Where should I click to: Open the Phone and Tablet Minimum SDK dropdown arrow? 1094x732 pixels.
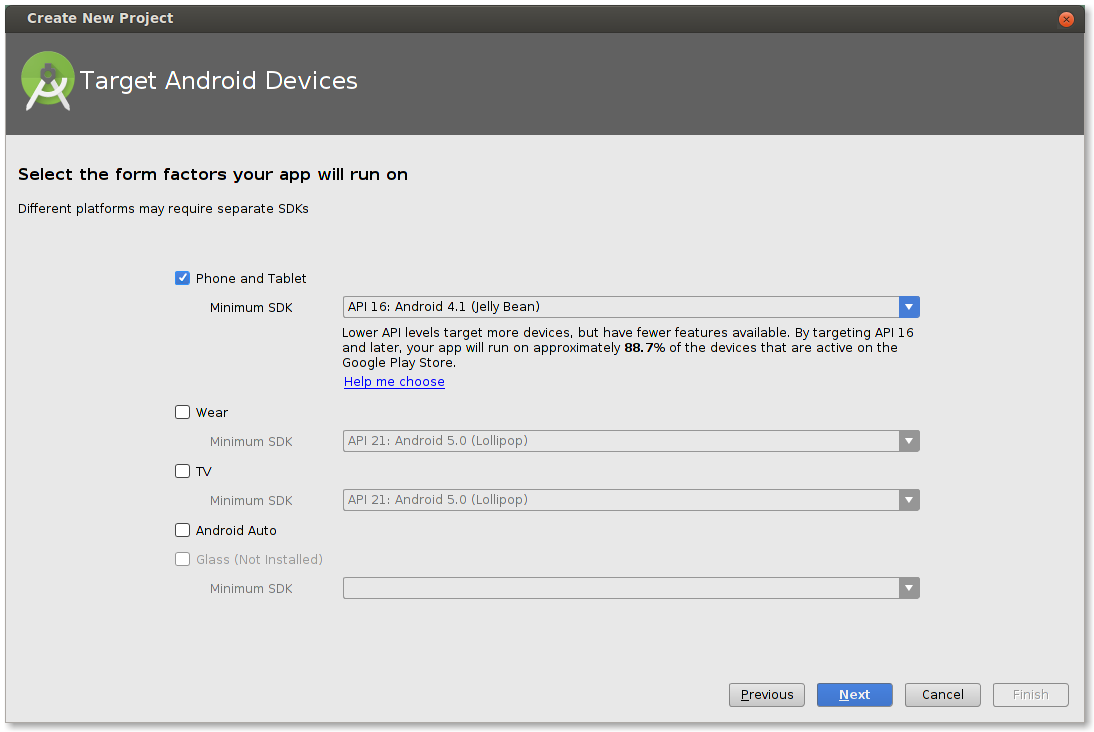[908, 307]
